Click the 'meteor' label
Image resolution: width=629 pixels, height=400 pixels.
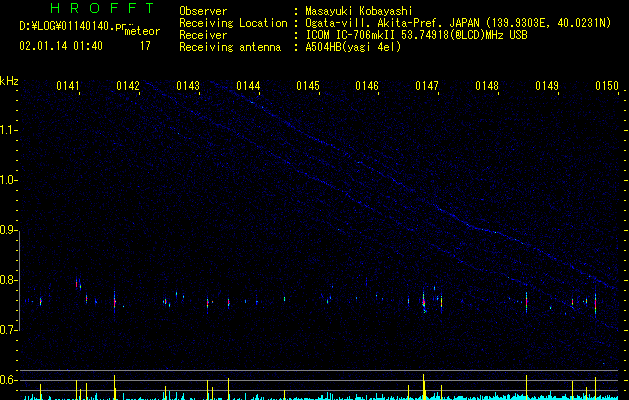[142, 31]
